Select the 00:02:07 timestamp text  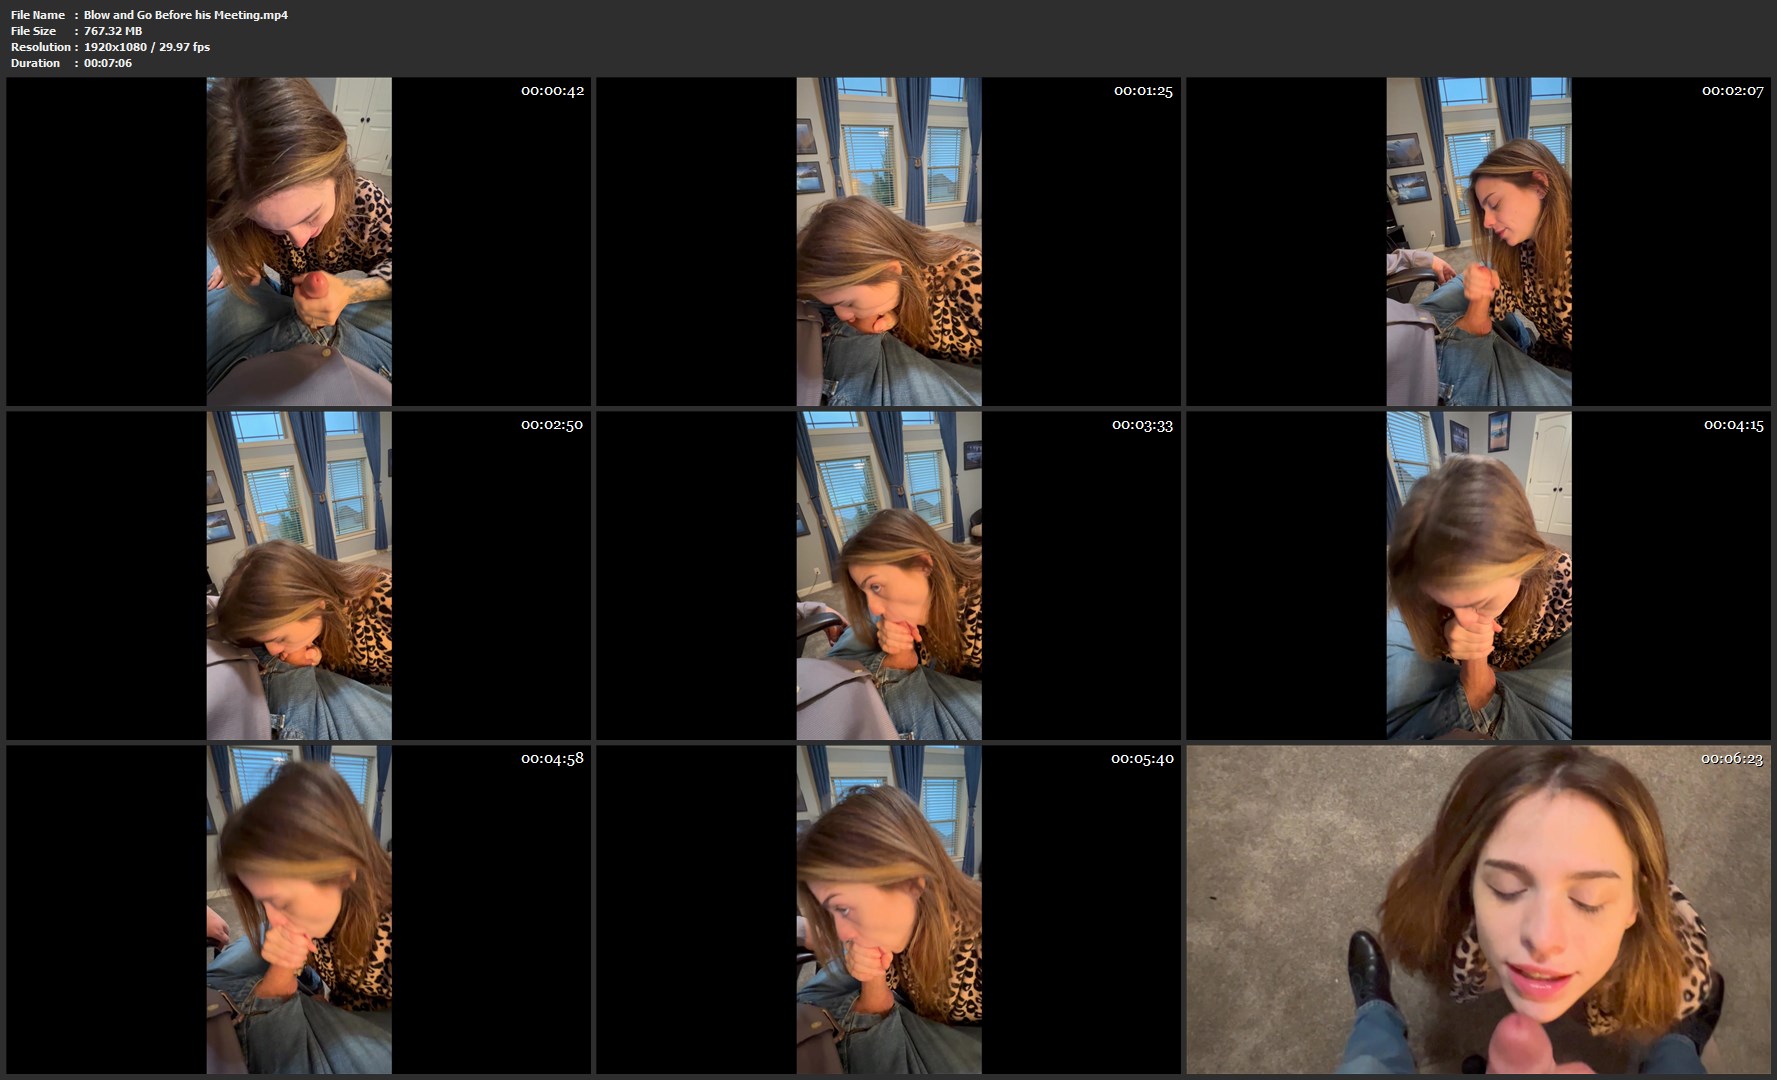[x=1732, y=91]
